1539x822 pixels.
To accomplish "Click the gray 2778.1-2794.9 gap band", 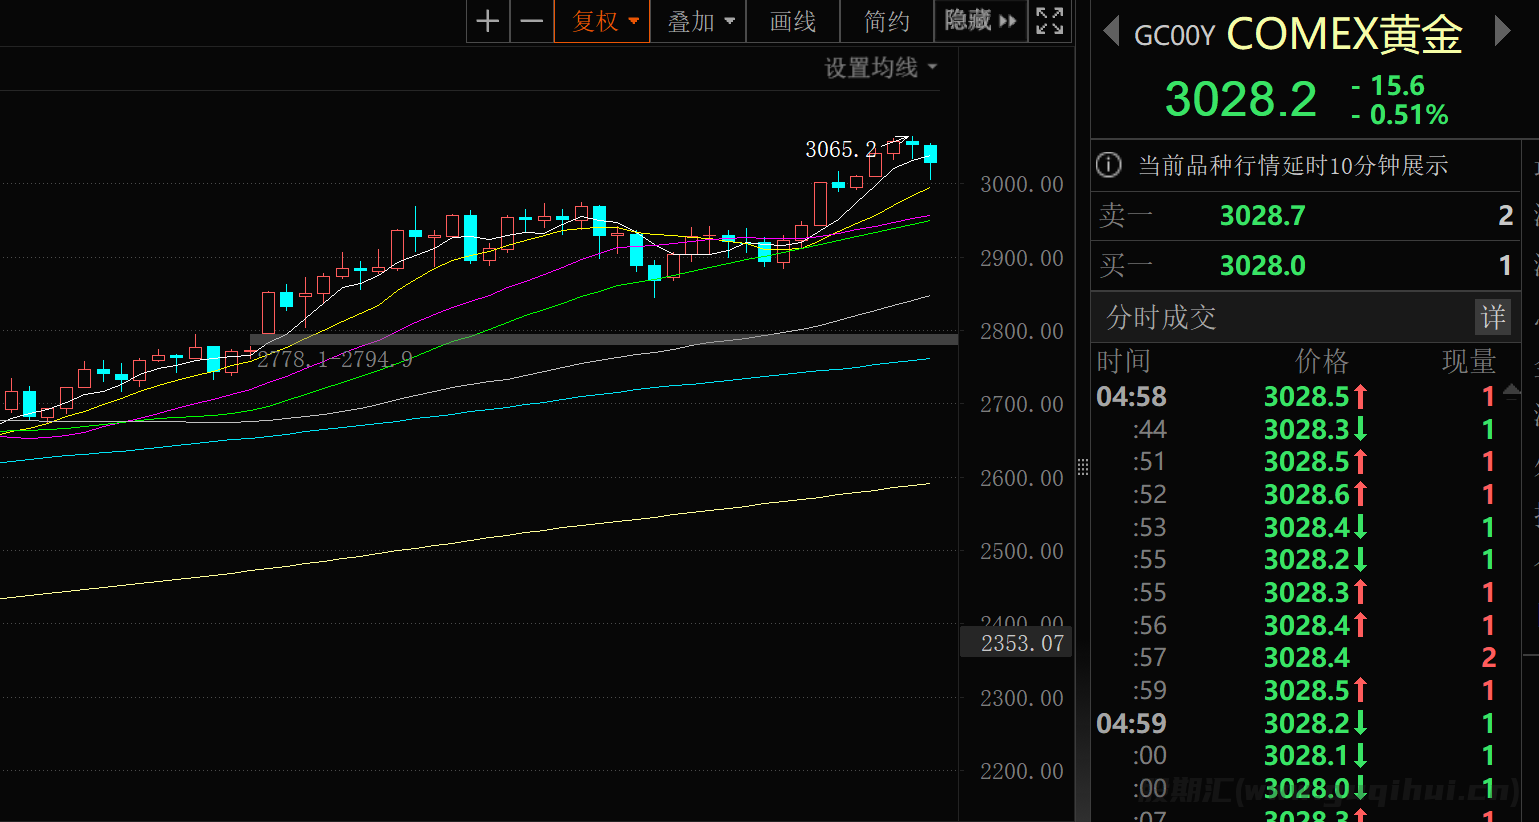I will (600, 340).
